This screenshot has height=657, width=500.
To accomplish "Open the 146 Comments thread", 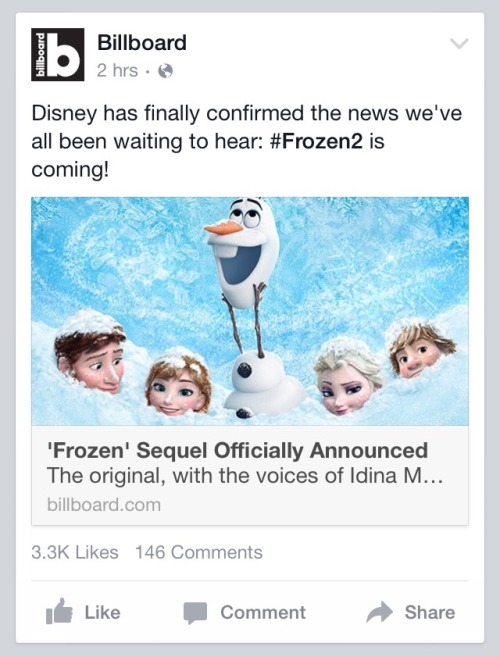I will coord(199,552).
